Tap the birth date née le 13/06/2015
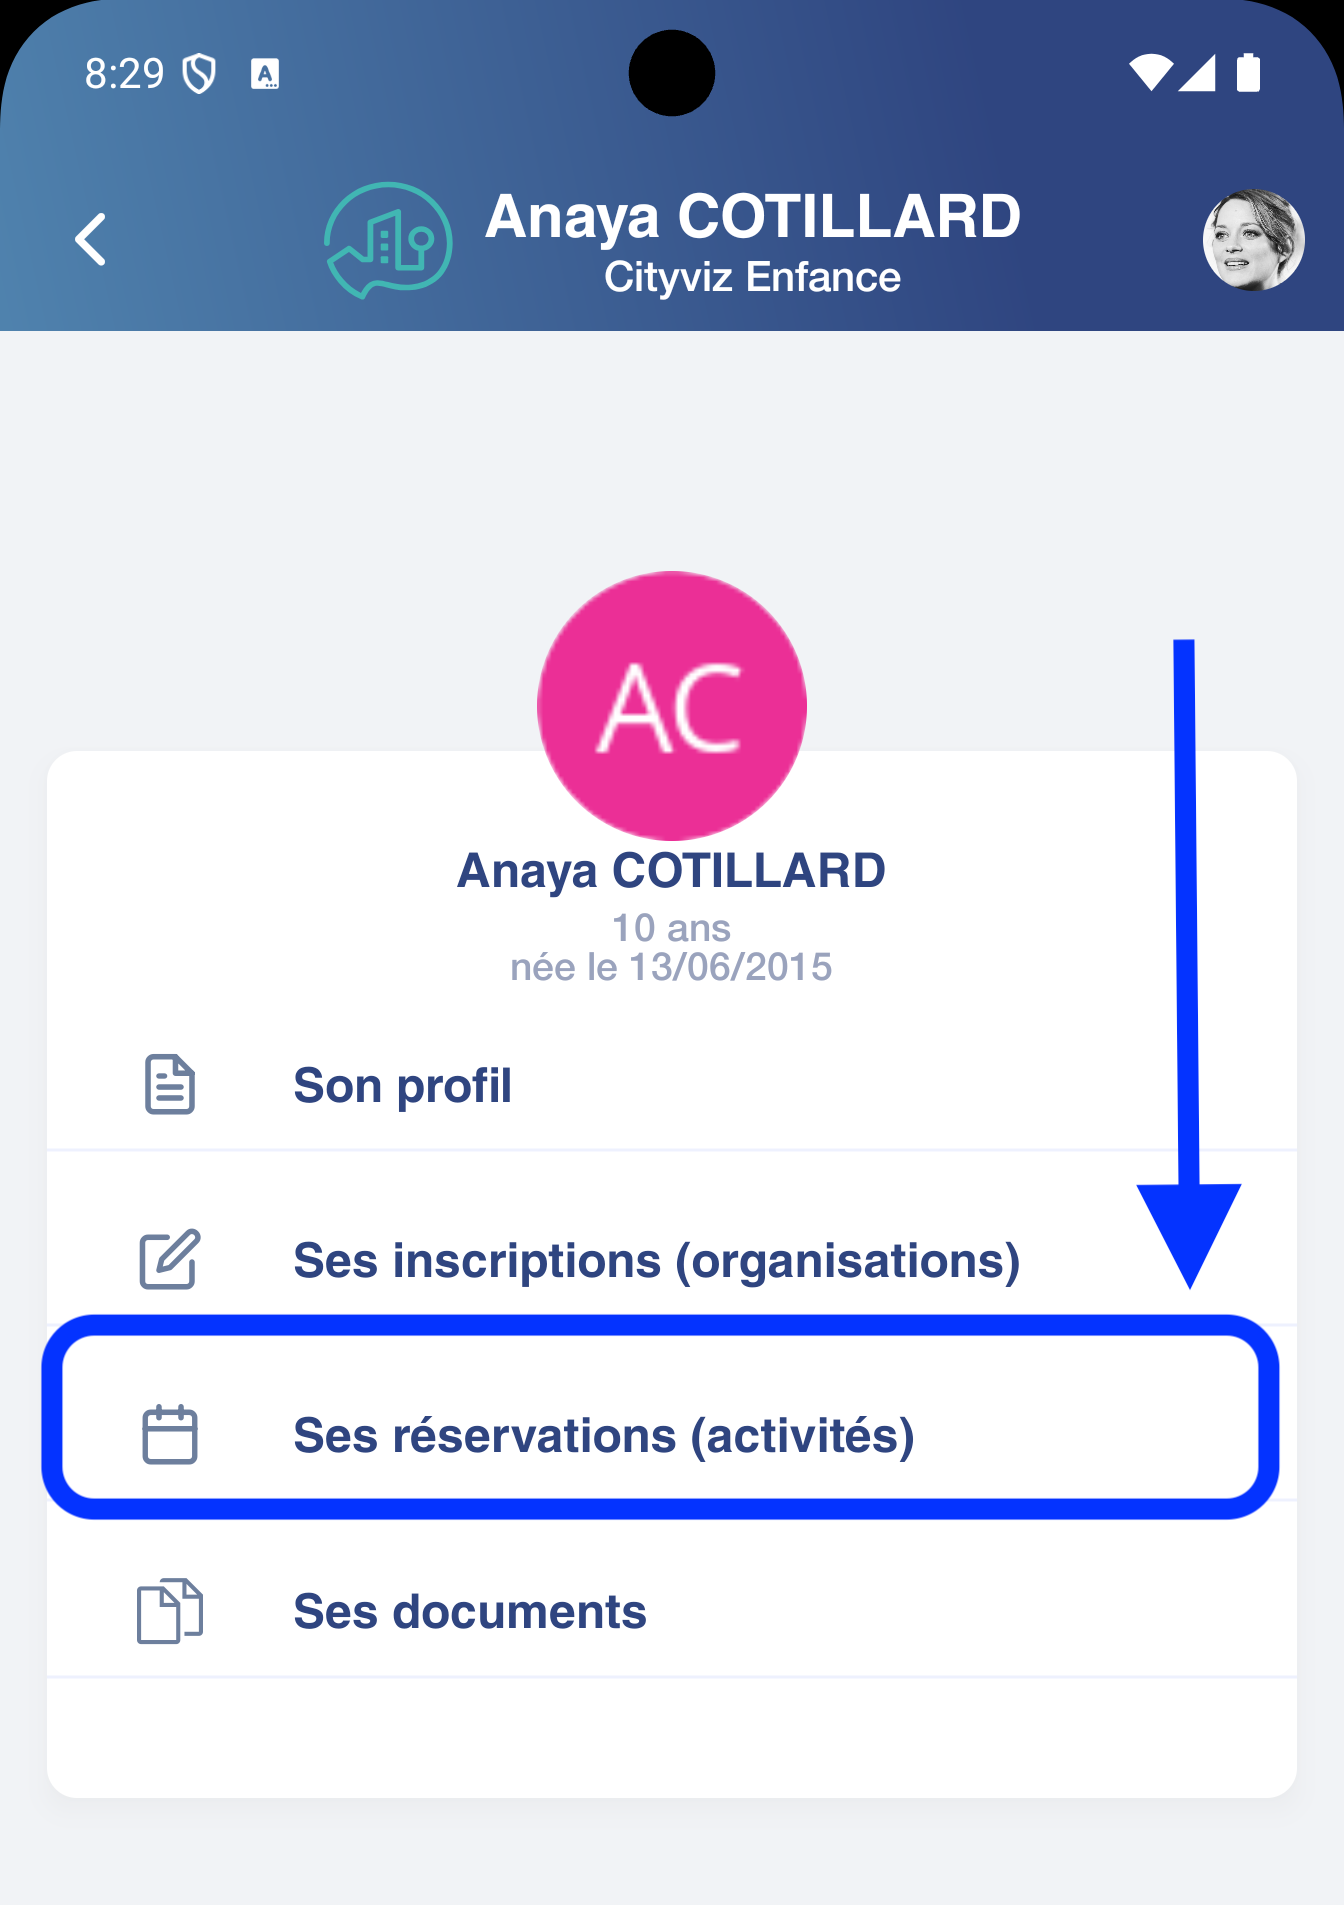Screen dimensions: 1344x1905 [671, 968]
